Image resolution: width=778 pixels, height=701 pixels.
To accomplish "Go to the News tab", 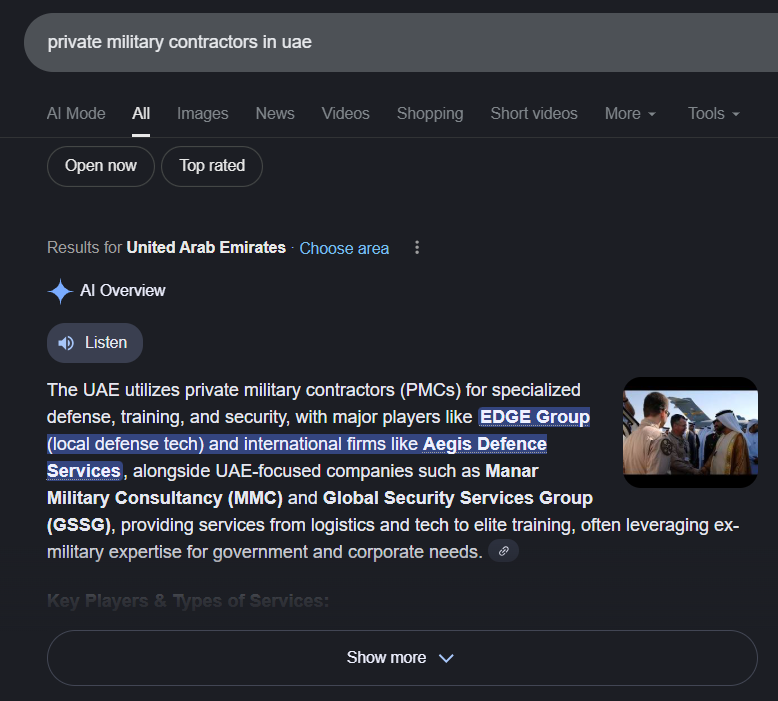I will tap(275, 114).
